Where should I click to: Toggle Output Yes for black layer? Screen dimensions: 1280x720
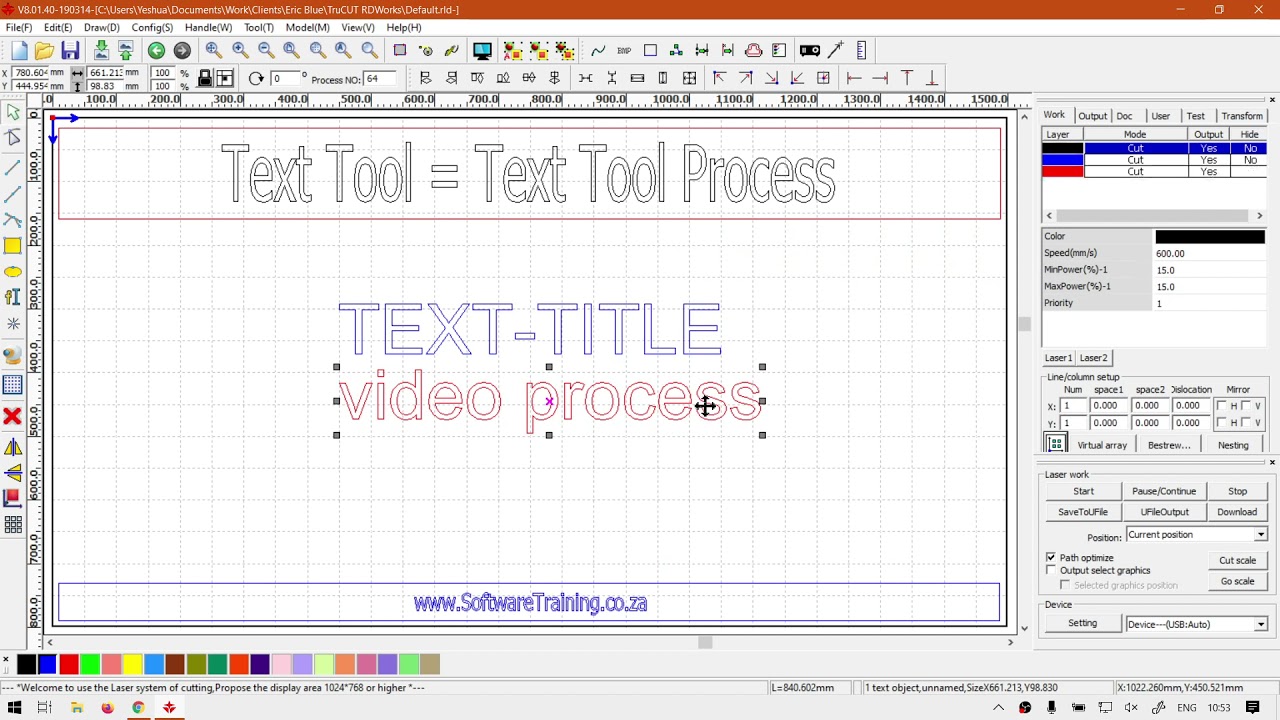click(x=1209, y=148)
